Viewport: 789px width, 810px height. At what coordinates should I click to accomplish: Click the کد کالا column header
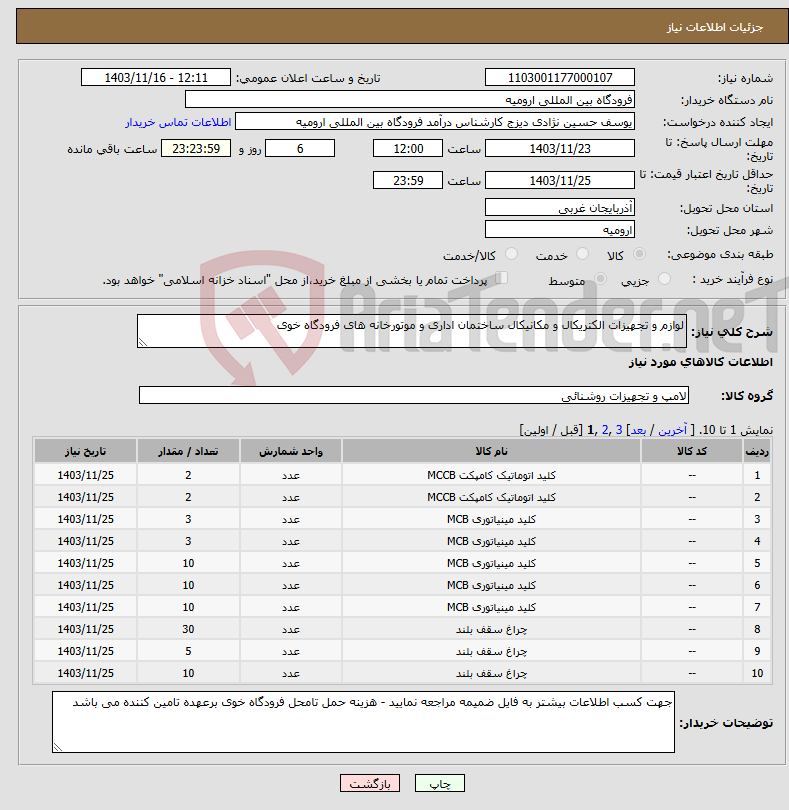tap(692, 451)
